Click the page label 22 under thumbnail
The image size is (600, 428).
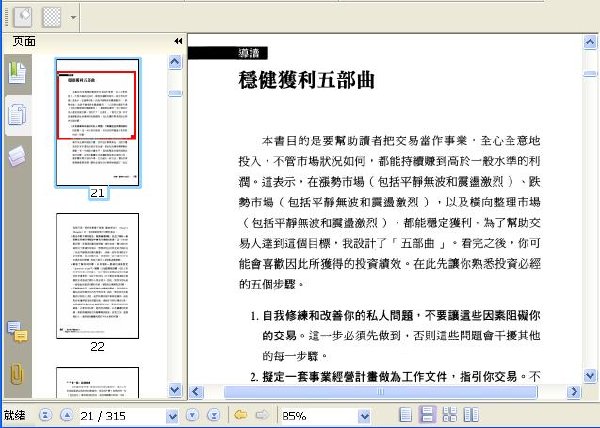coord(97,347)
